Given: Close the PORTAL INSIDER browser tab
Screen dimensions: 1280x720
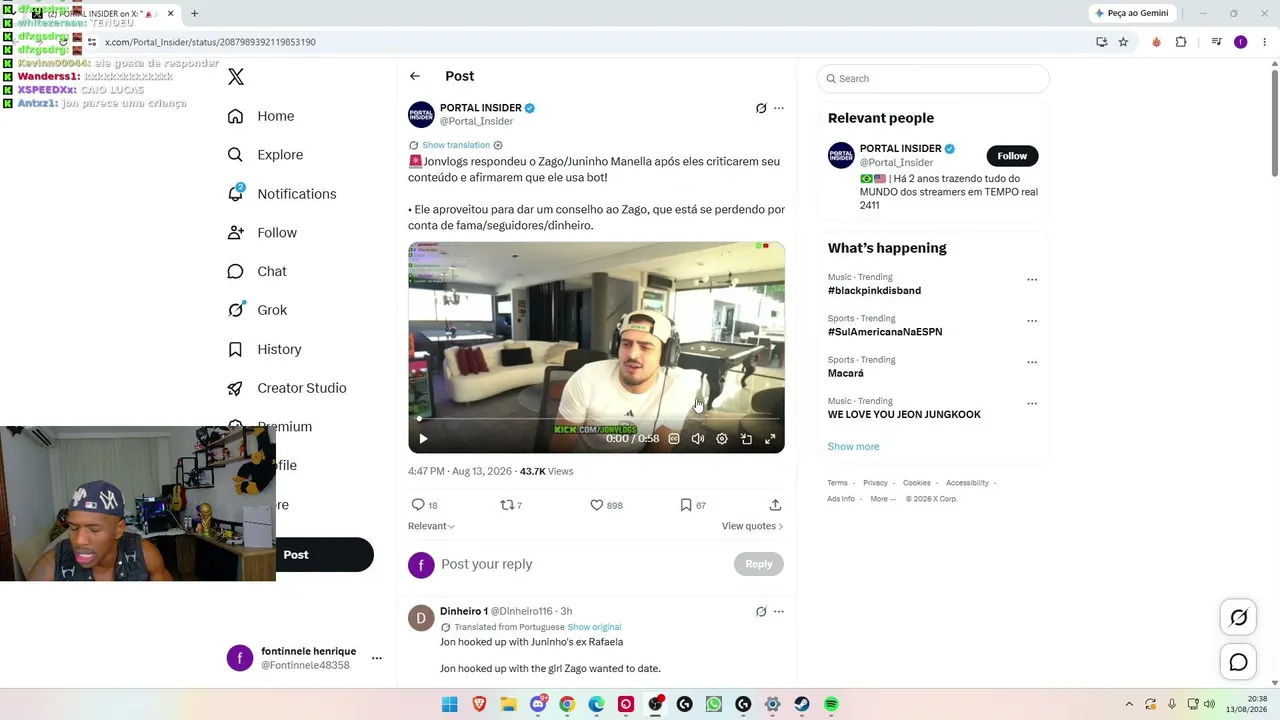Looking at the screenshot, I should (x=170, y=14).
